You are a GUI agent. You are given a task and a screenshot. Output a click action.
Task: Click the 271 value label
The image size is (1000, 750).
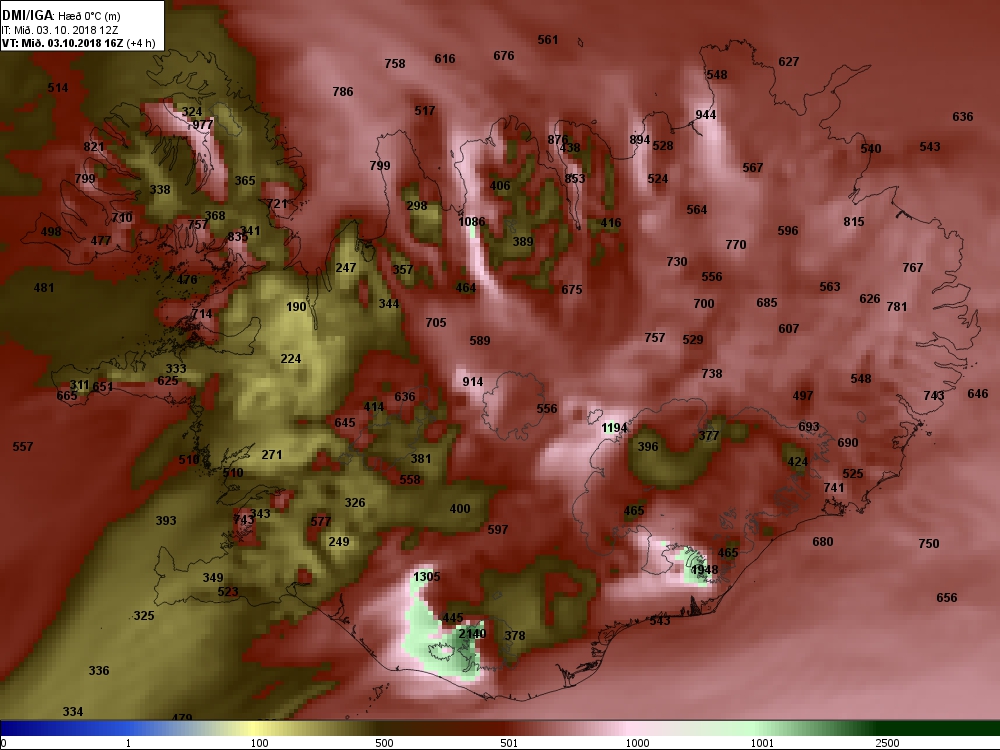click(272, 455)
